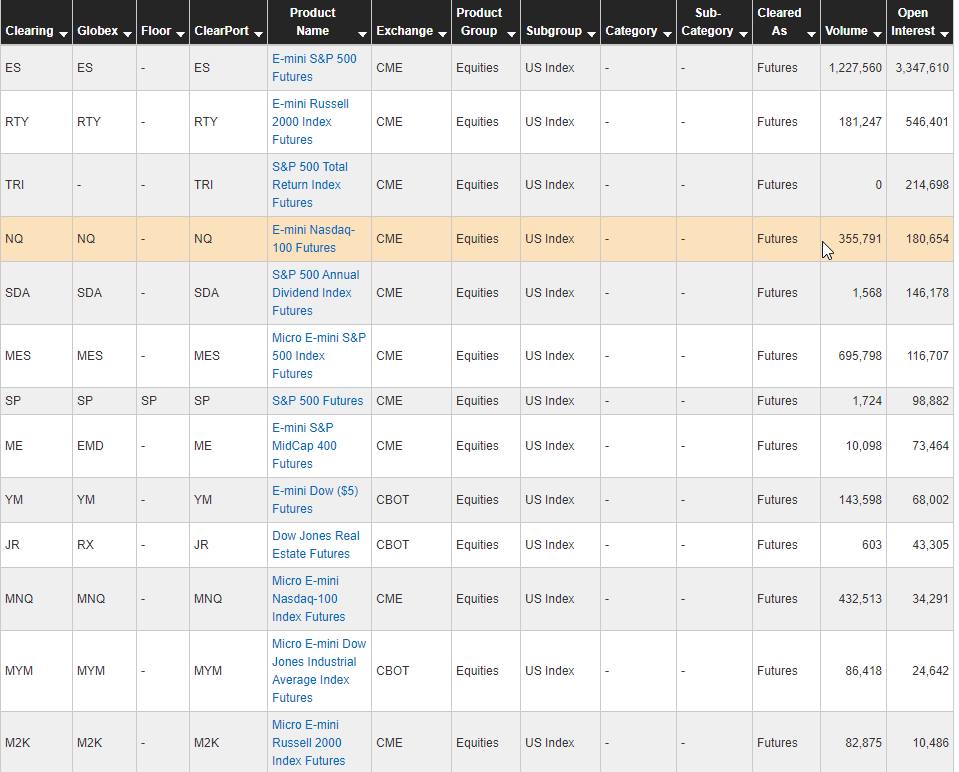Click the RX Globex code cell

[x=104, y=544]
